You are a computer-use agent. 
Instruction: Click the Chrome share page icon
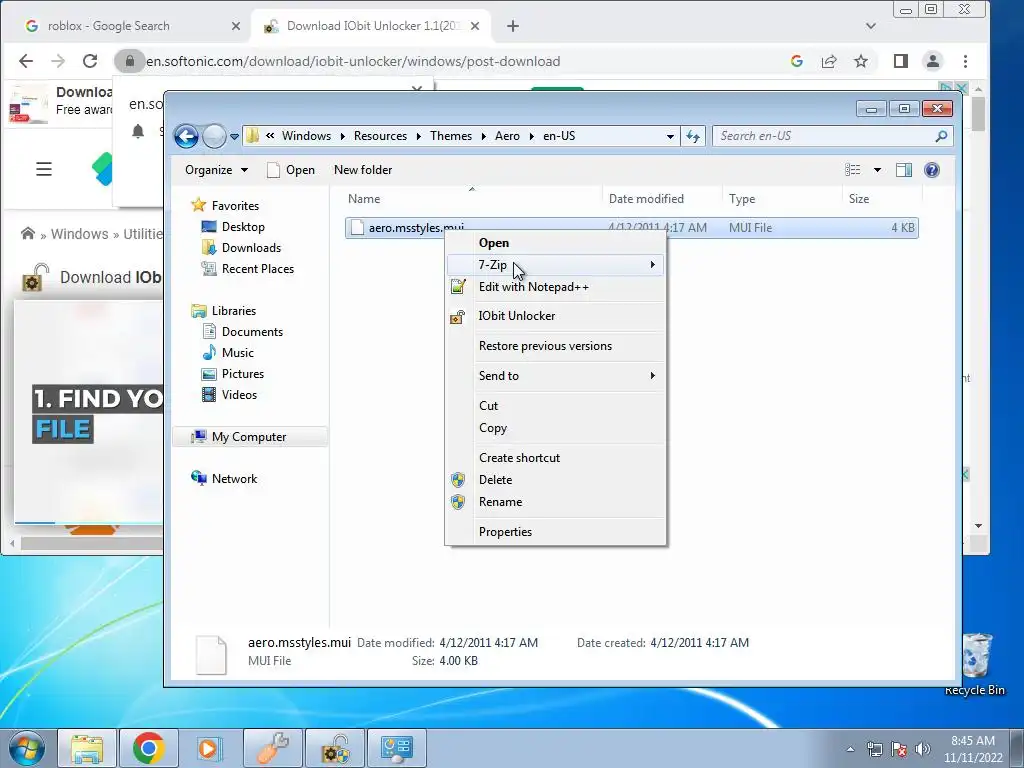pos(829,61)
